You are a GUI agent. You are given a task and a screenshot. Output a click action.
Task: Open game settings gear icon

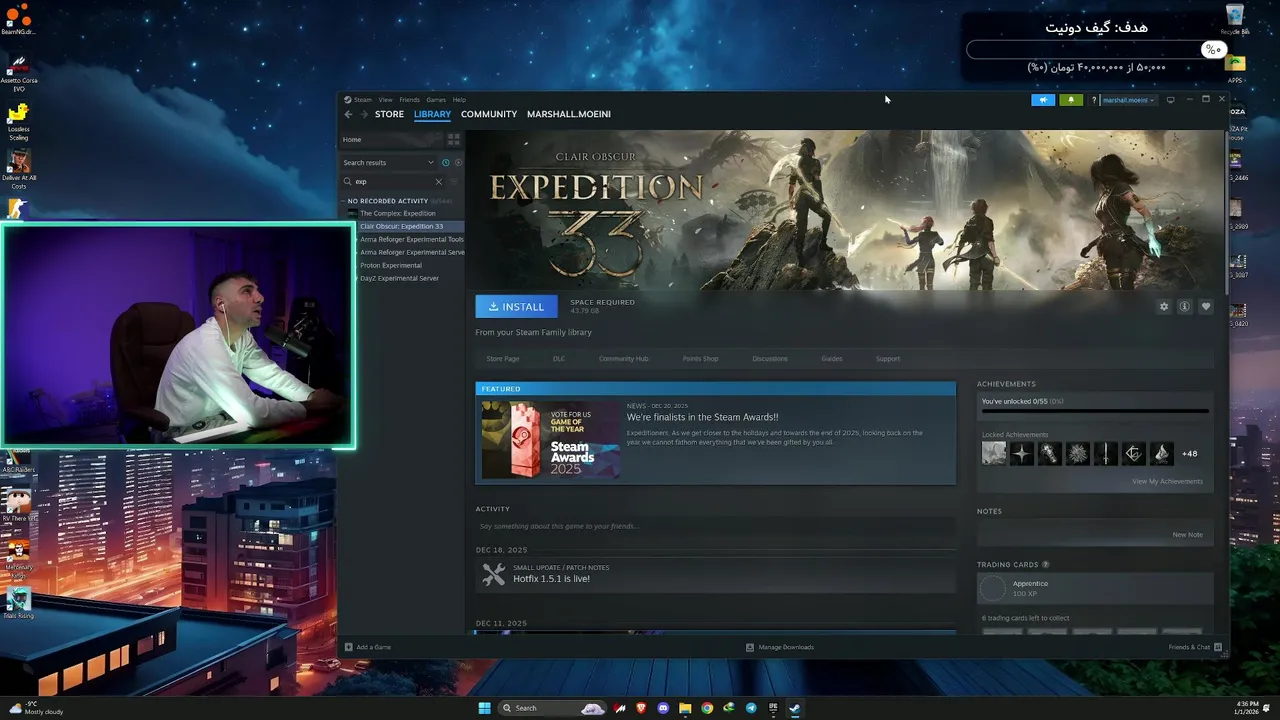(1163, 307)
